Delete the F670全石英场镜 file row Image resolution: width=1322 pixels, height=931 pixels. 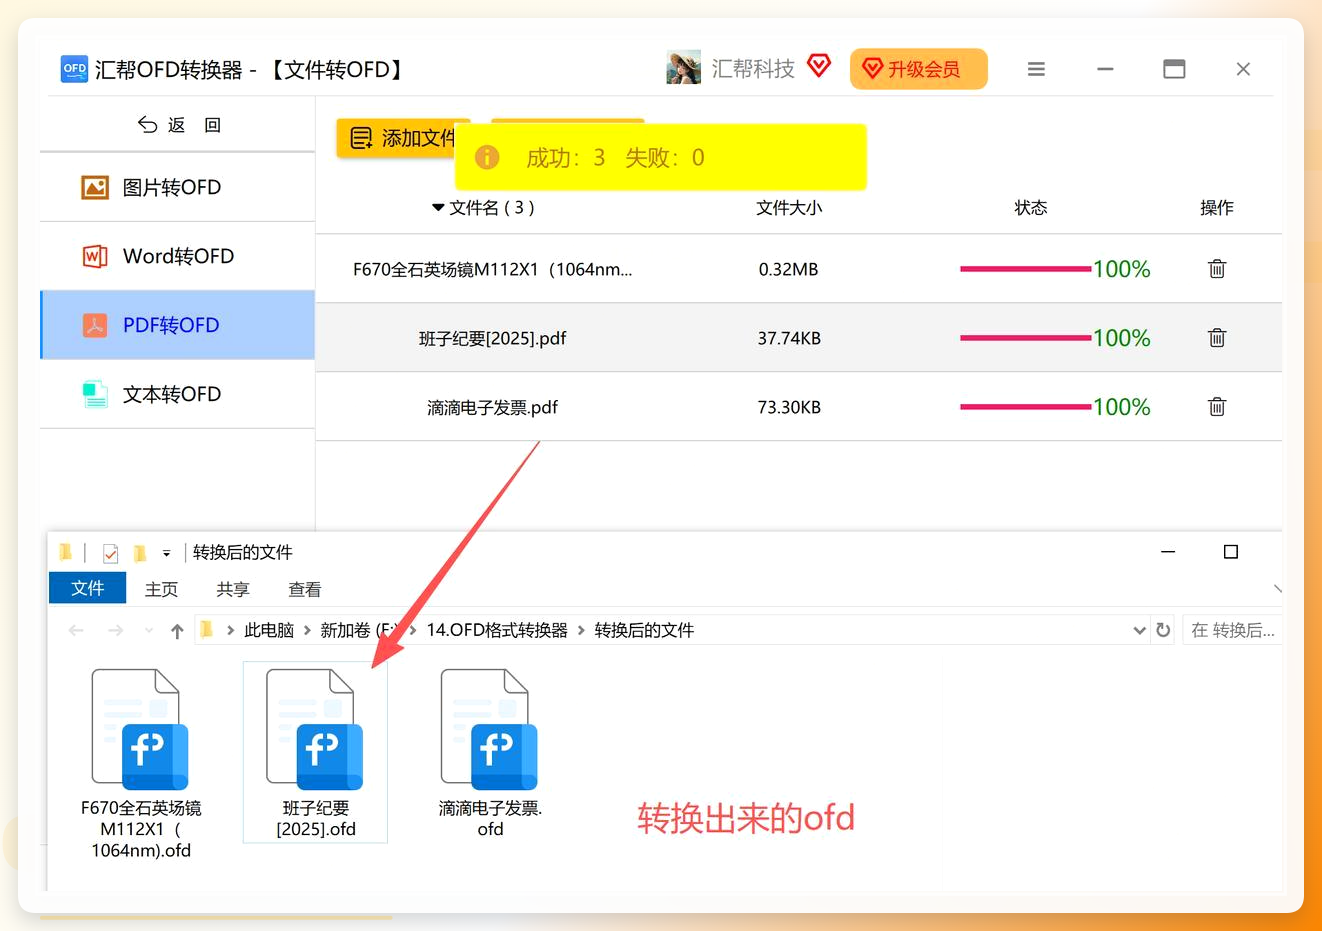1217,269
